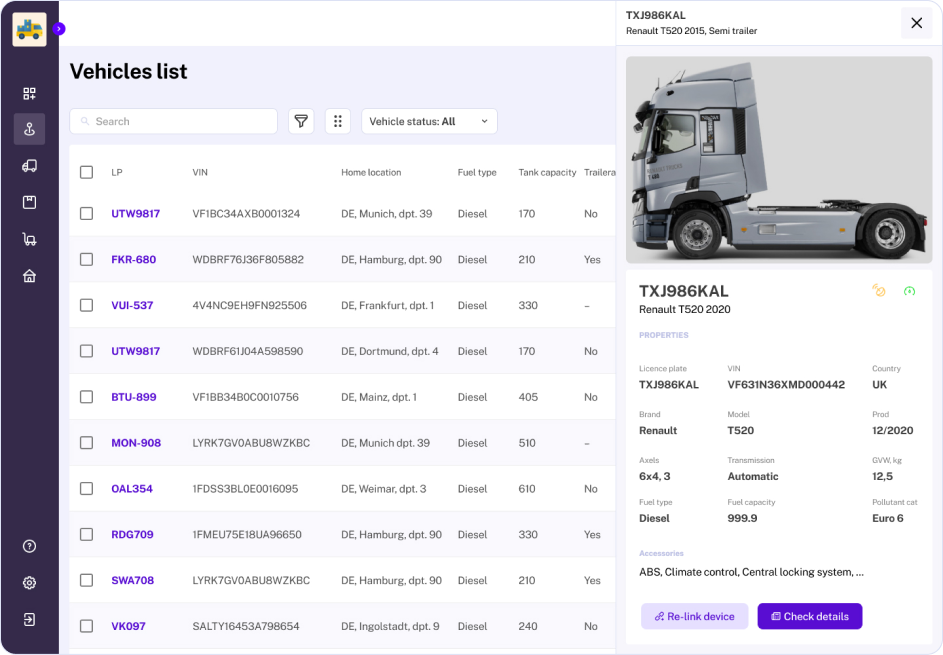This screenshot has height=655, width=943.
Task: Open the vehicles section via truck sidebar icon
Action: click(29, 165)
